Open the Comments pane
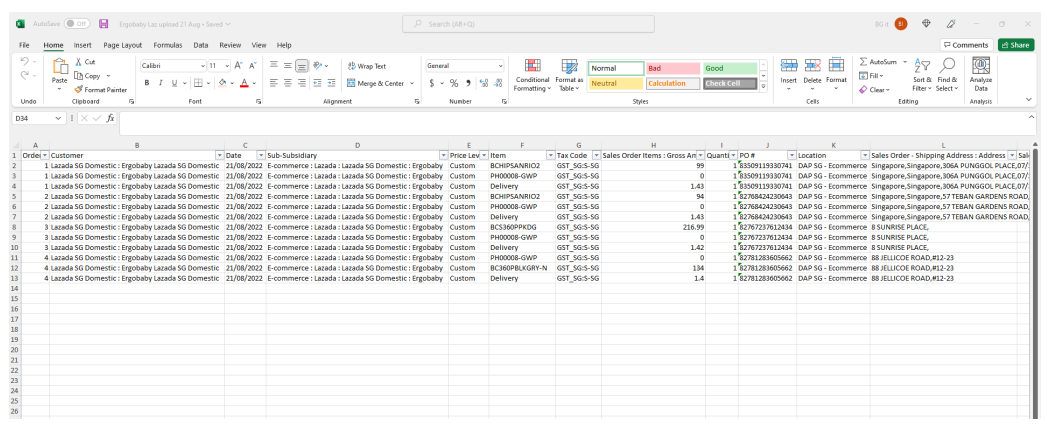Image resolution: width=1047 pixels, height=431 pixels. [x=966, y=45]
